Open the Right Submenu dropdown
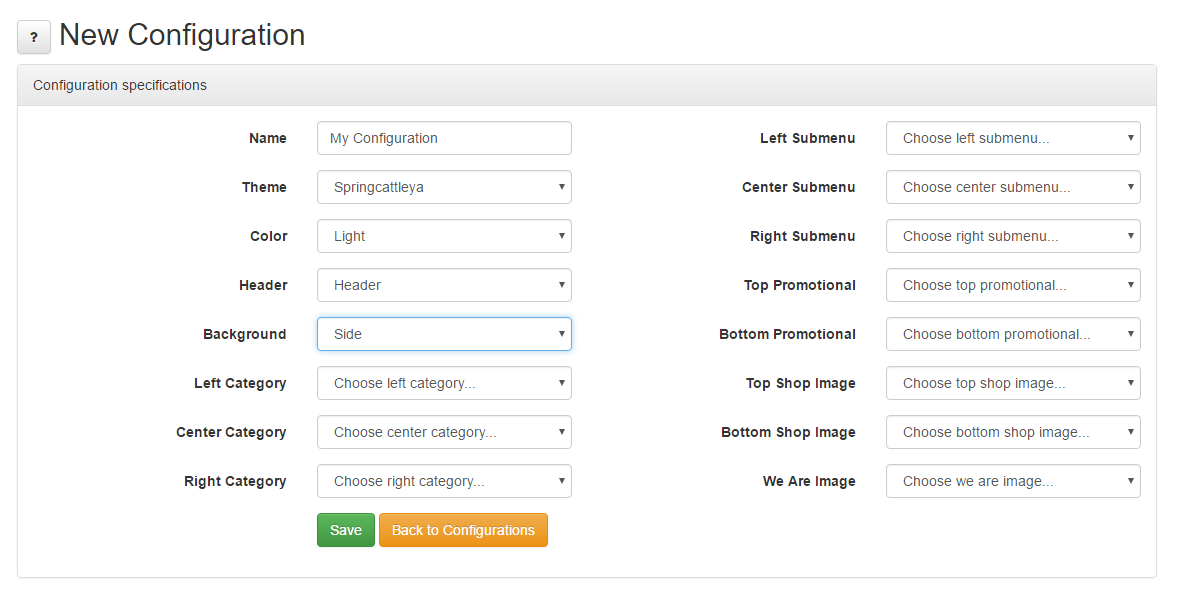Viewport: 1177px width, 597px height. click(1013, 236)
